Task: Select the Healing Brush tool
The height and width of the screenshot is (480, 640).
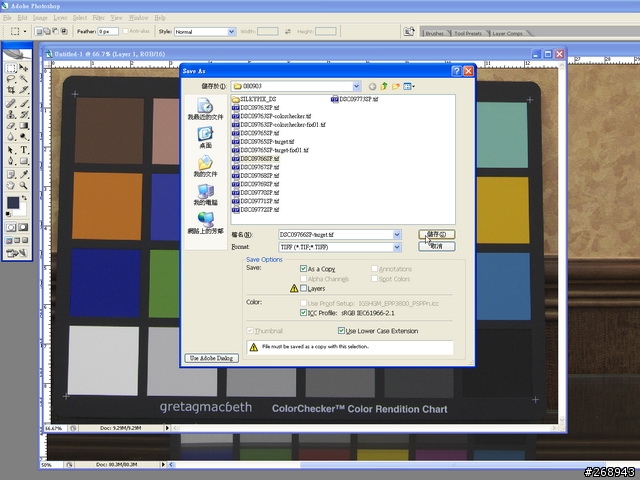Action: click(11, 103)
